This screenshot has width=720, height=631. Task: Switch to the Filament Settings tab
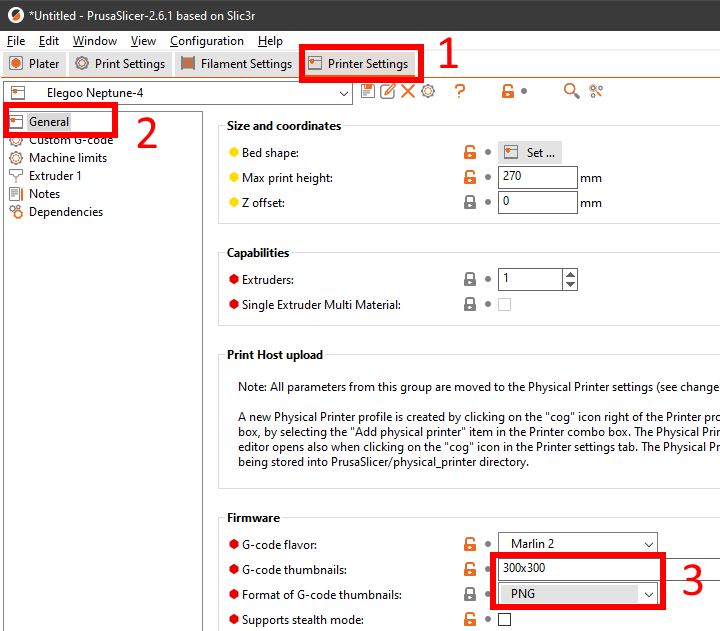click(x=236, y=63)
